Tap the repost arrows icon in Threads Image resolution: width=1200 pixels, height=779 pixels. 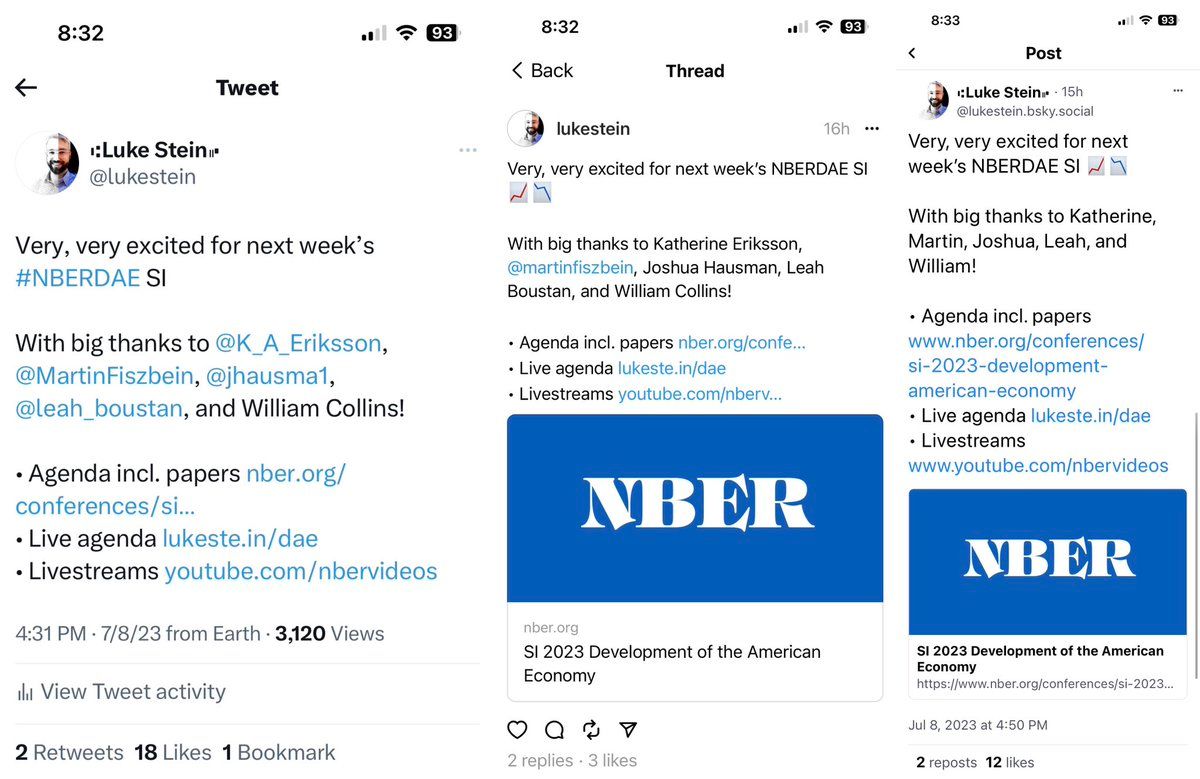tap(591, 729)
